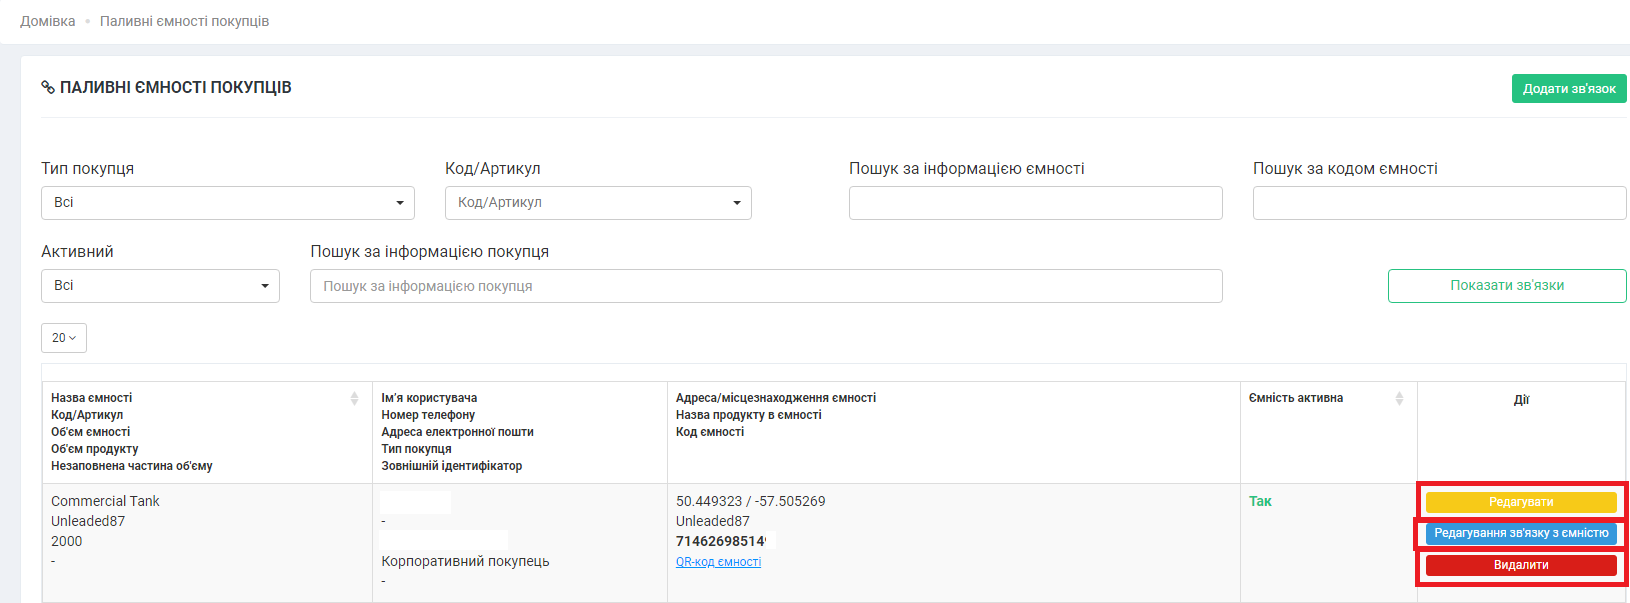Viewport: 1630px width, 603px height.
Task: Select the Commercial Tank row name
Action: click(x=105, y=501)
